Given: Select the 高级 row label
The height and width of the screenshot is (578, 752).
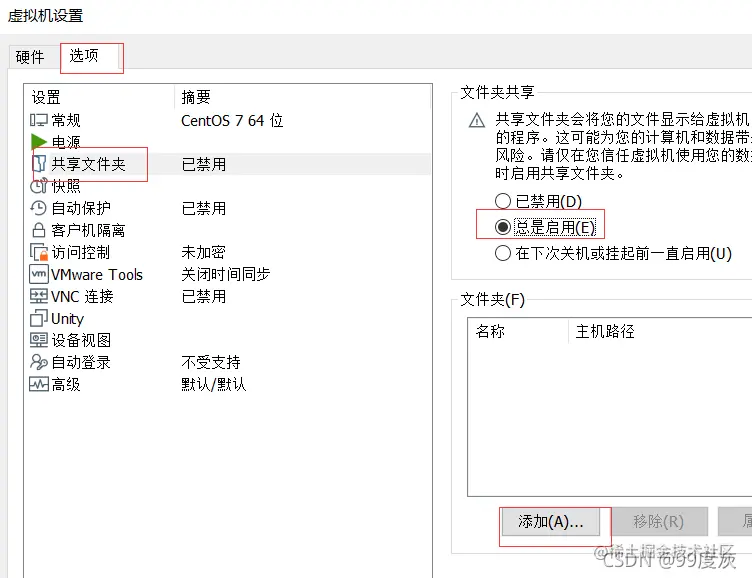Looking at the screenshot, I should (x=66, y=384).
